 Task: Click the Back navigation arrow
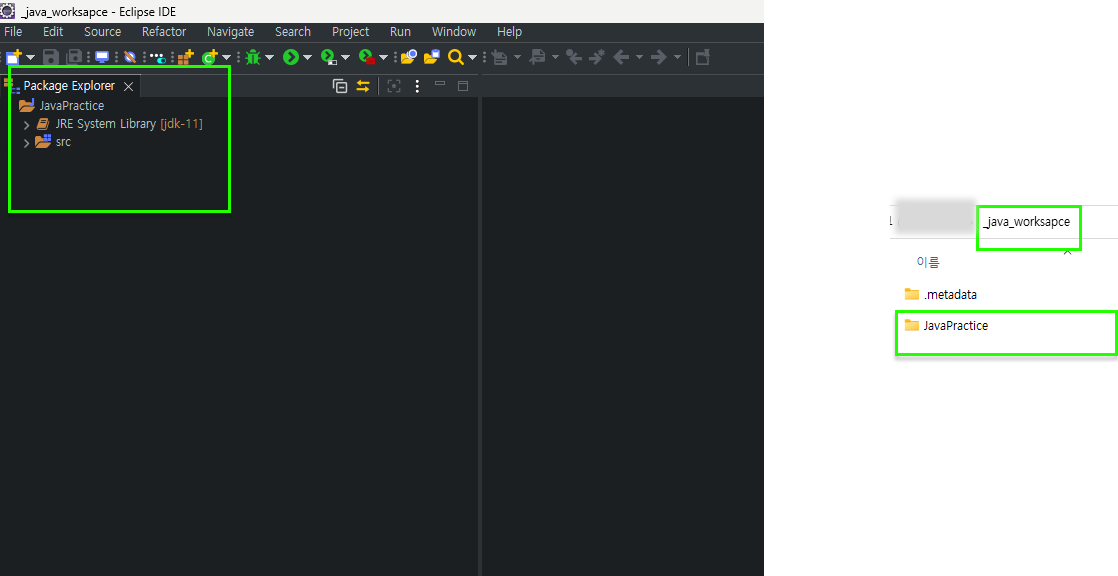point(621,57)
